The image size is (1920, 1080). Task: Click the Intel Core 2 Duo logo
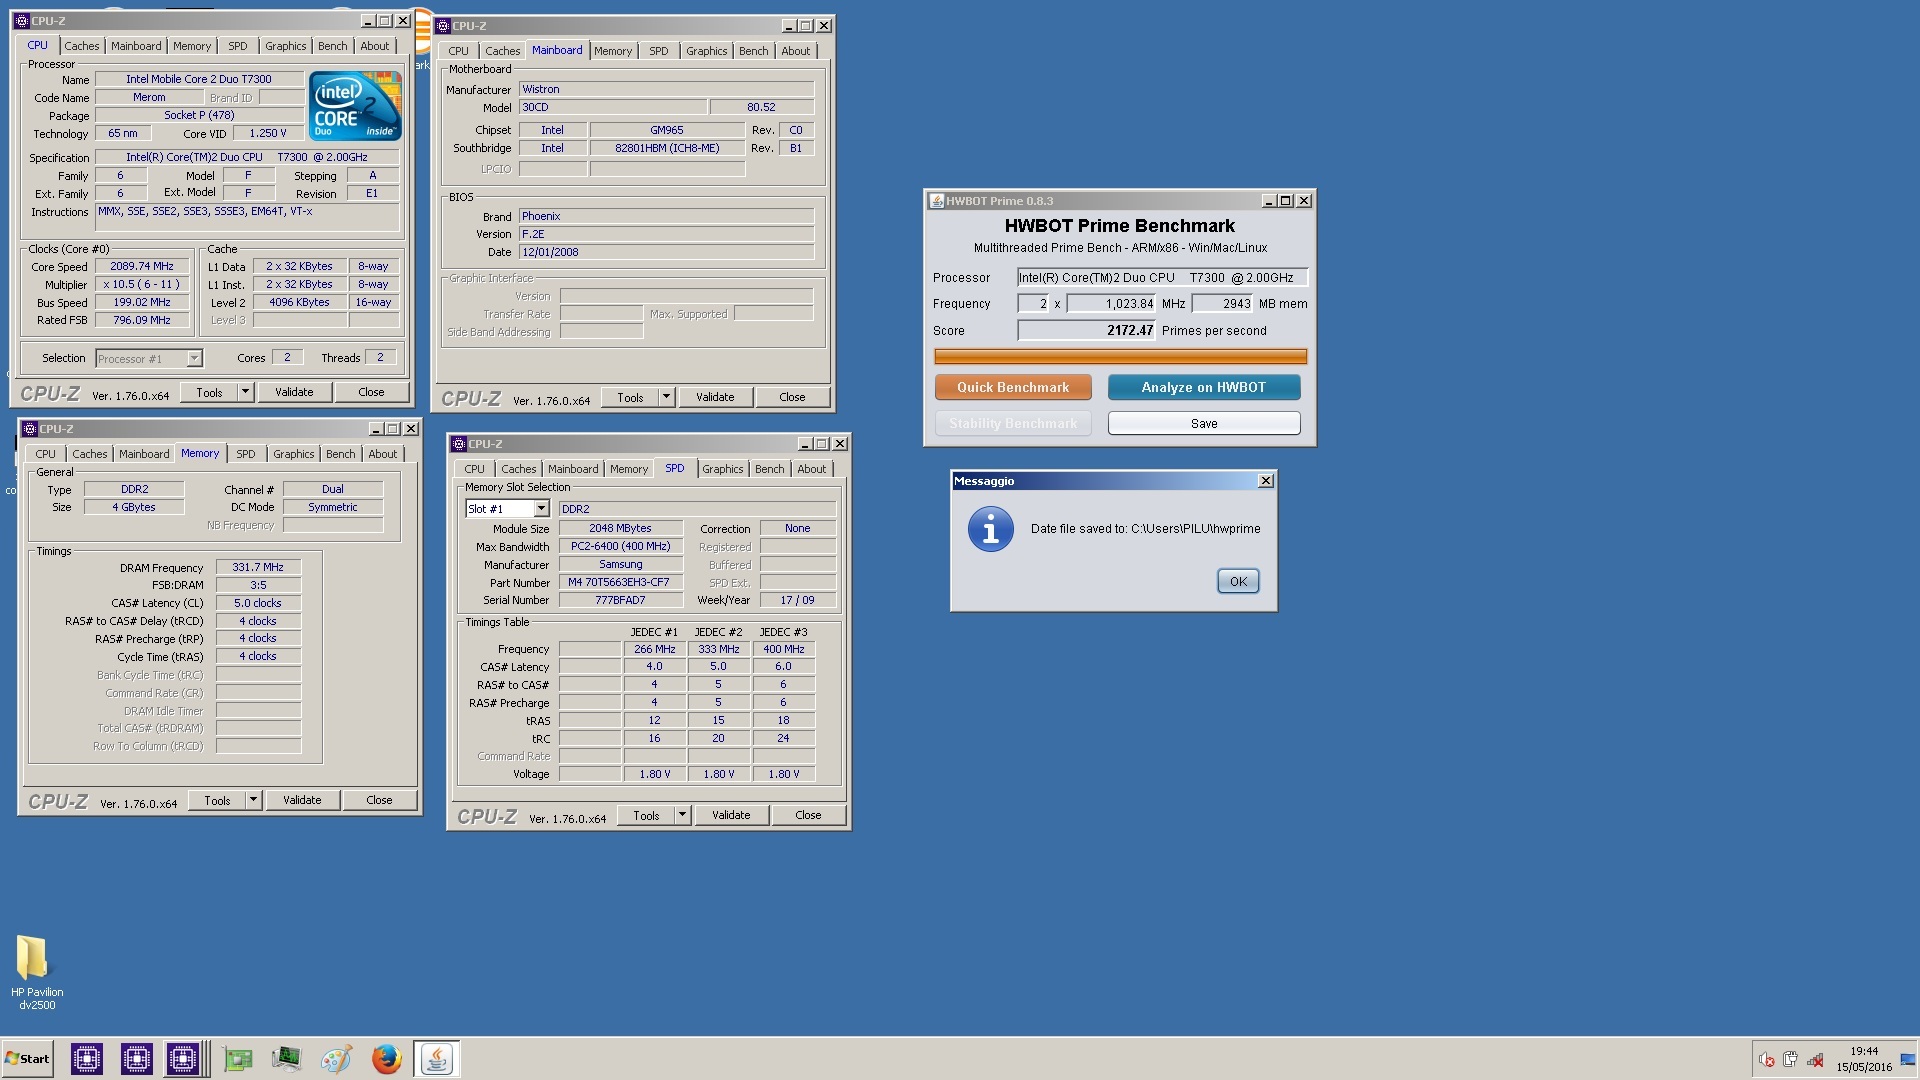pos(355,105)
